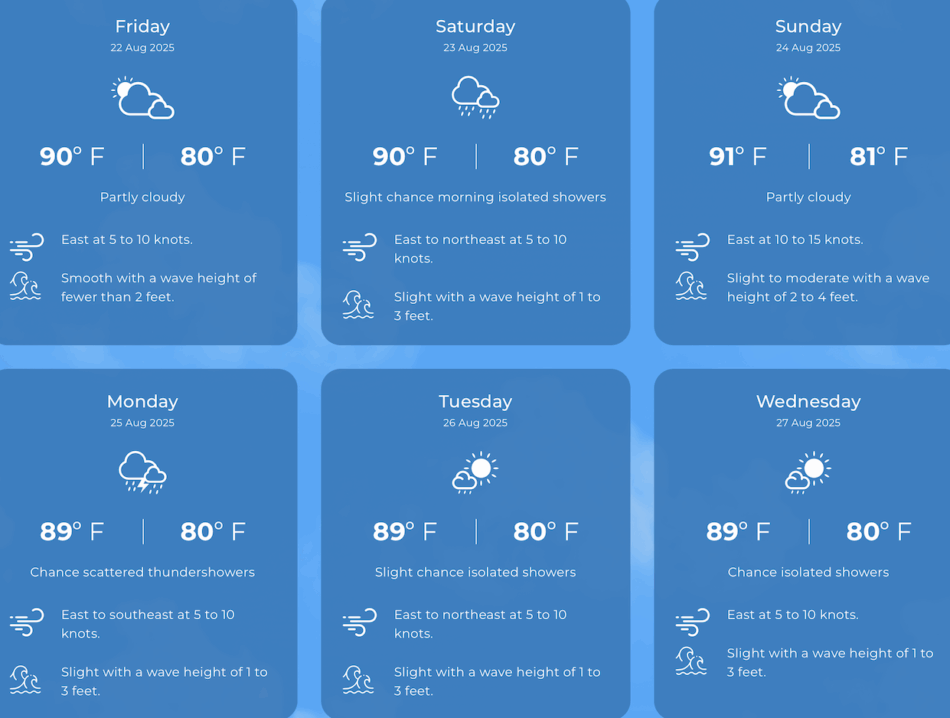Click the wave icon on Saturday's card

tap(359, 305)
